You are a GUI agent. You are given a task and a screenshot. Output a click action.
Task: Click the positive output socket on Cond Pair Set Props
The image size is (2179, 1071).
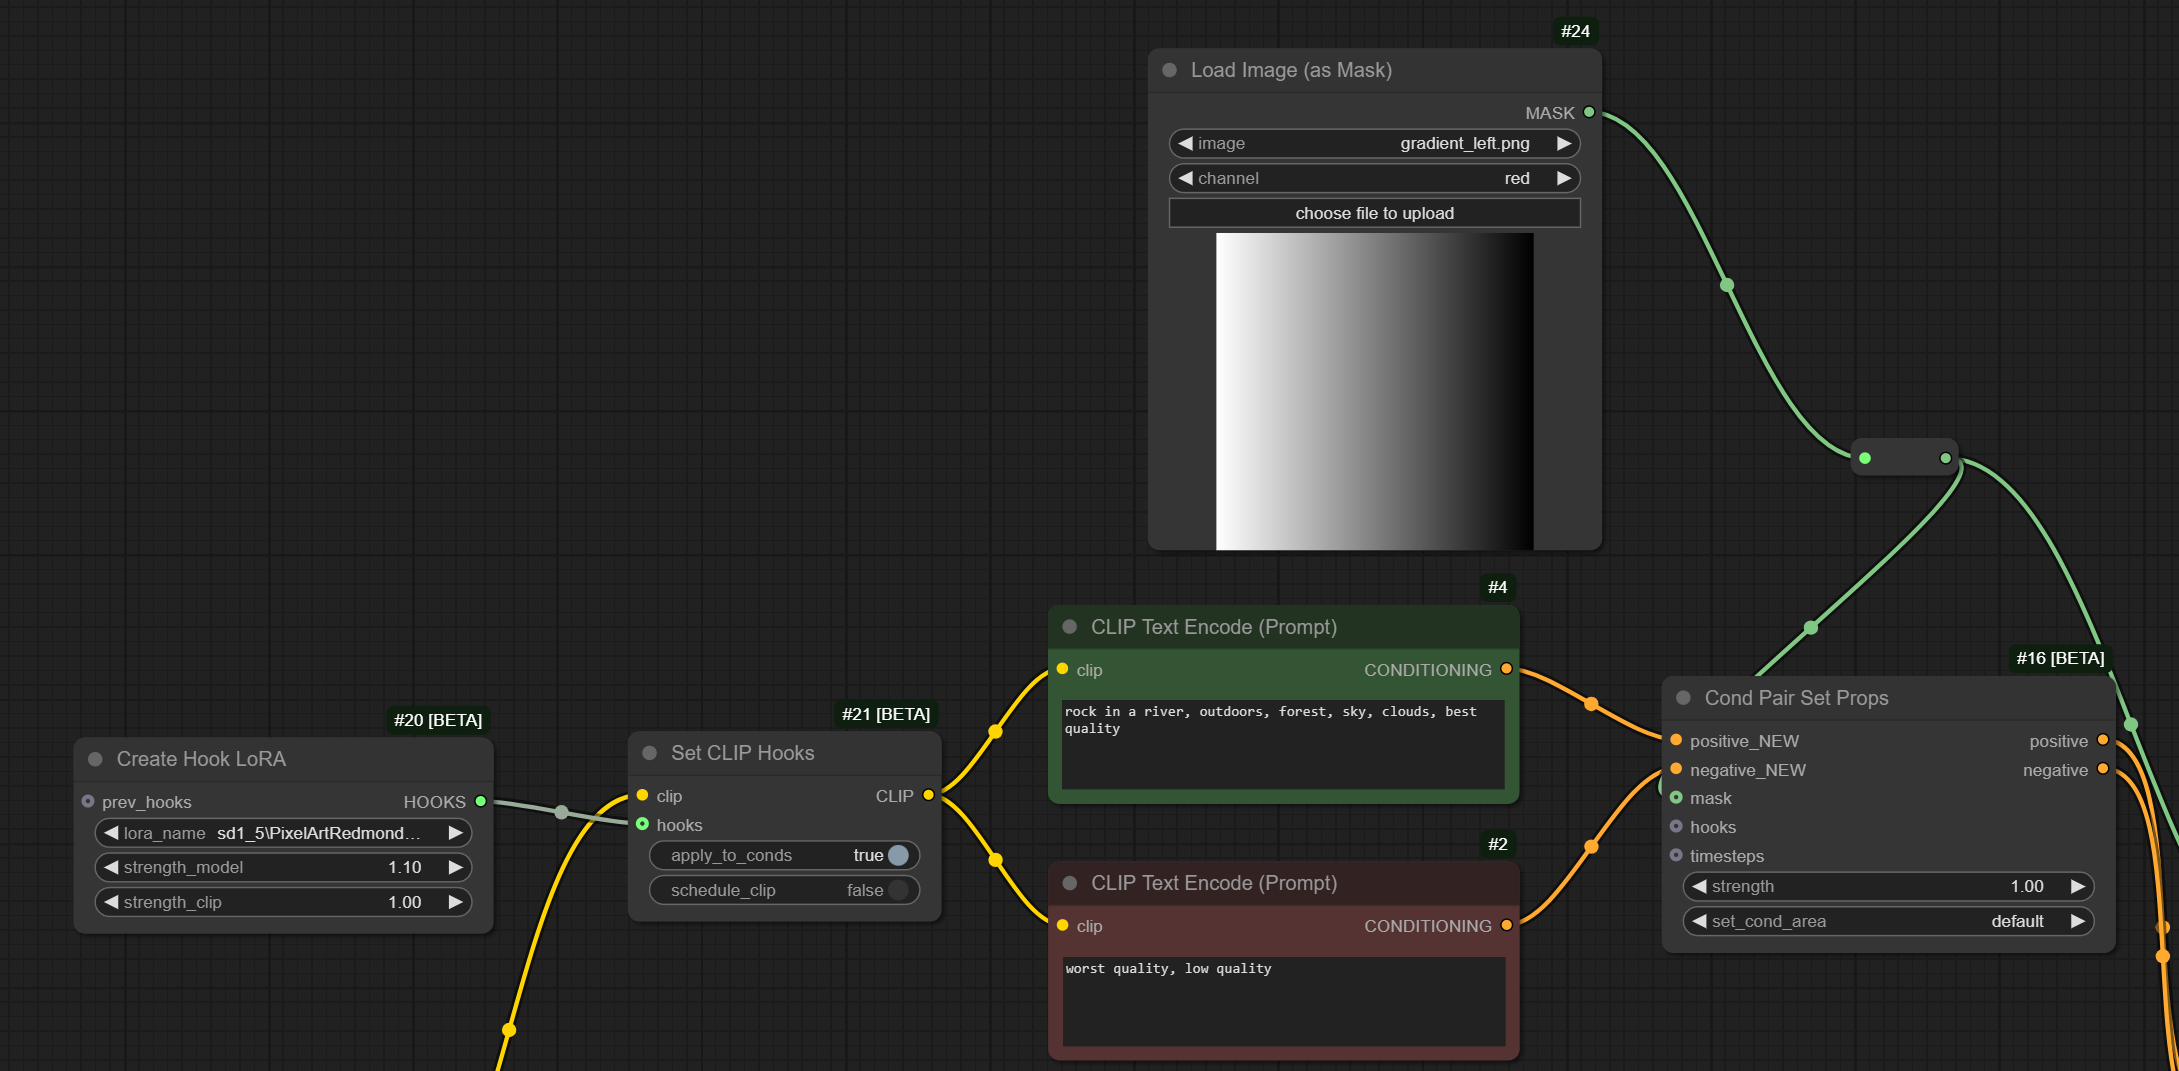pos(2103,740)
